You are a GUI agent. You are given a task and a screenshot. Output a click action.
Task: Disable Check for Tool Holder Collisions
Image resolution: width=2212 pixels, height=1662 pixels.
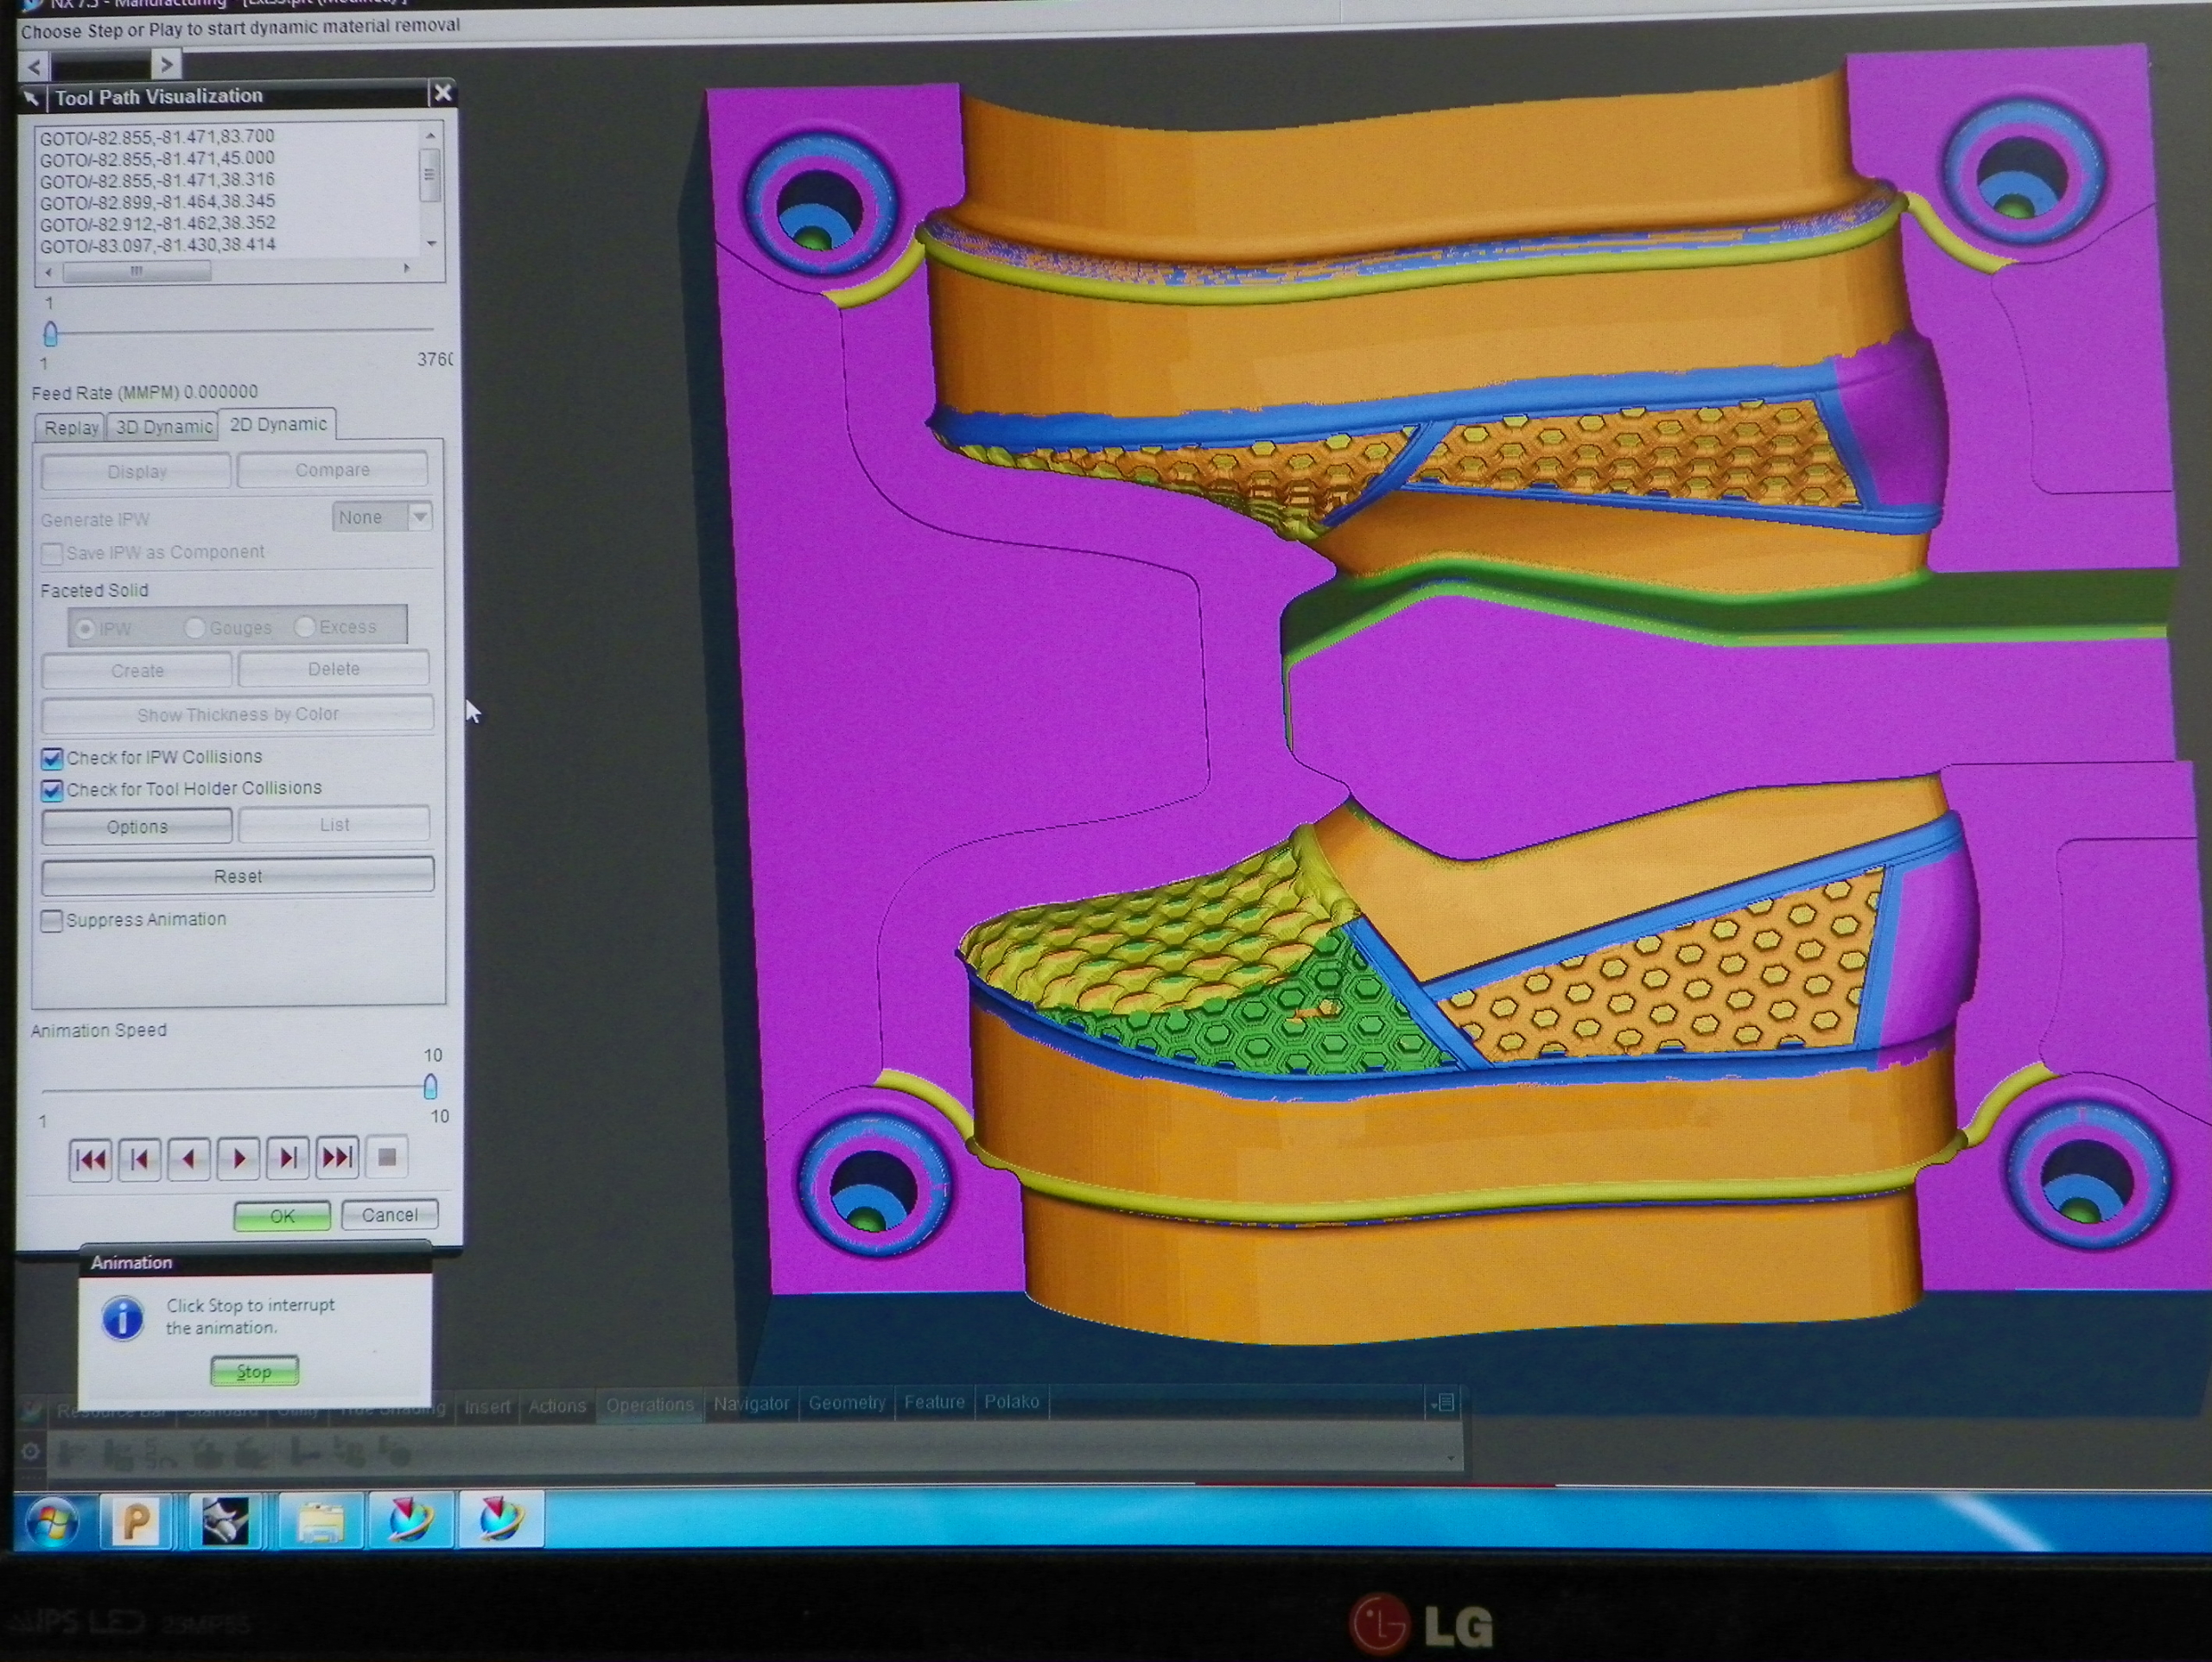click(x=52, y=790)
